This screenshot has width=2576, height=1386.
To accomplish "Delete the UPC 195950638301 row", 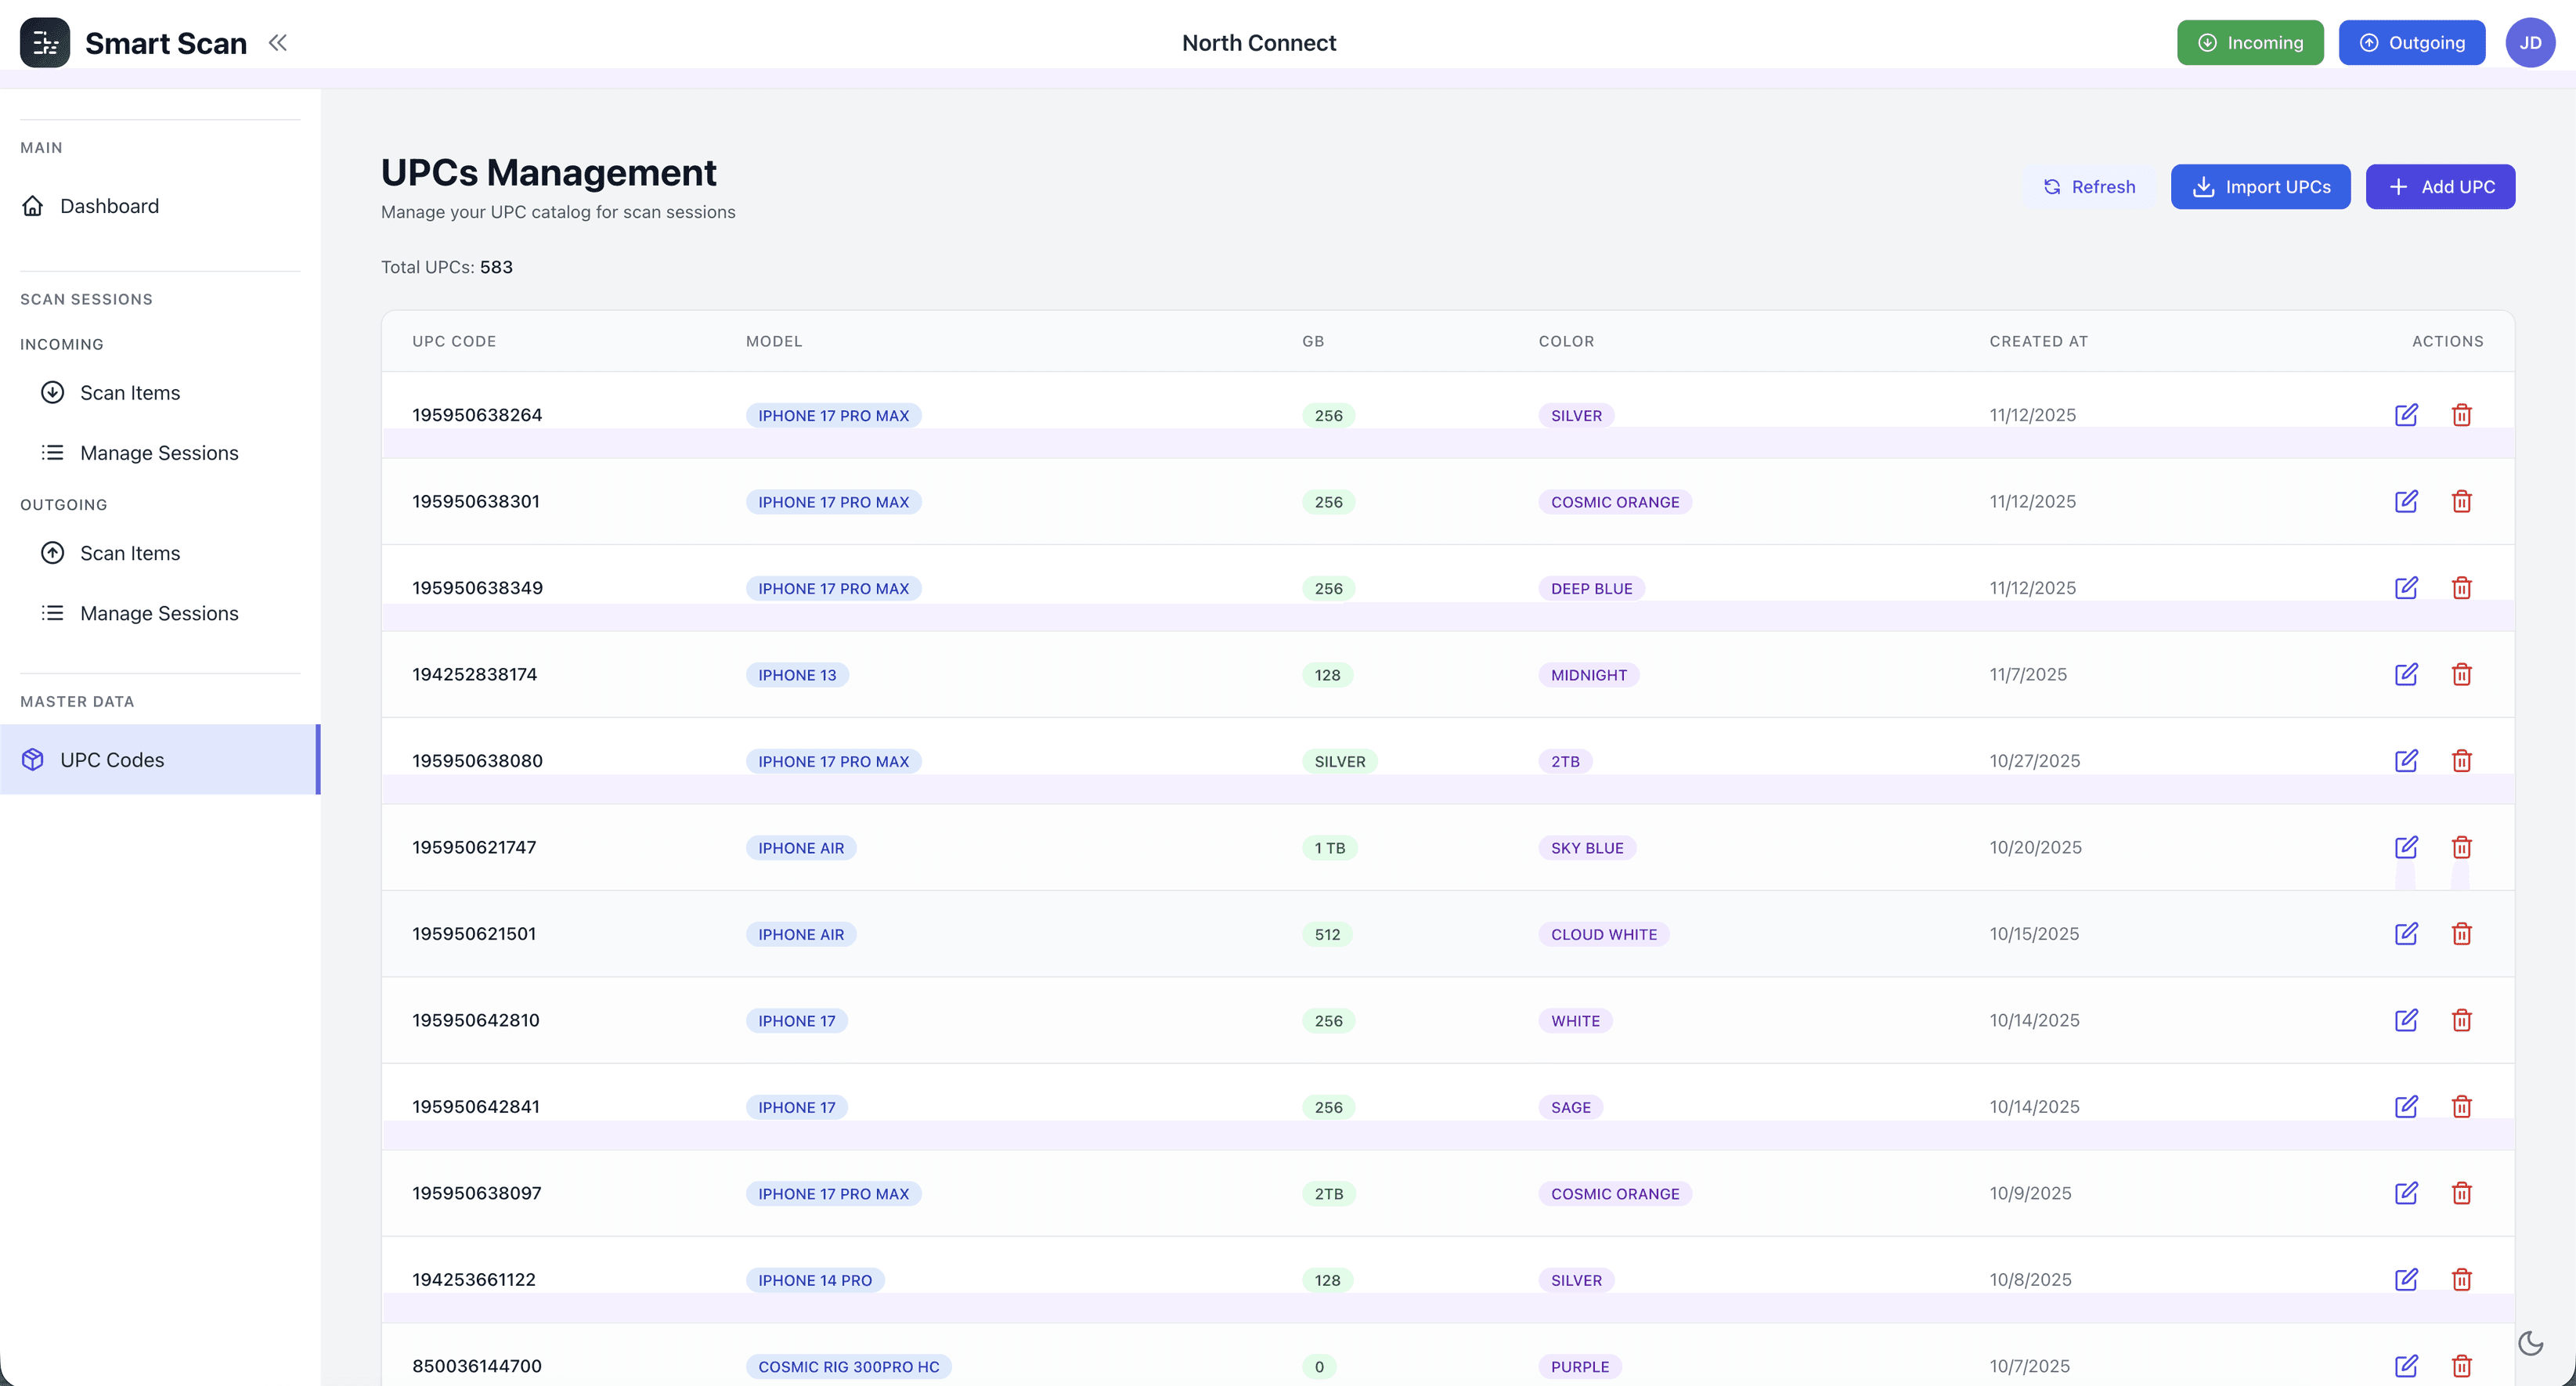I will (2461, 501).
